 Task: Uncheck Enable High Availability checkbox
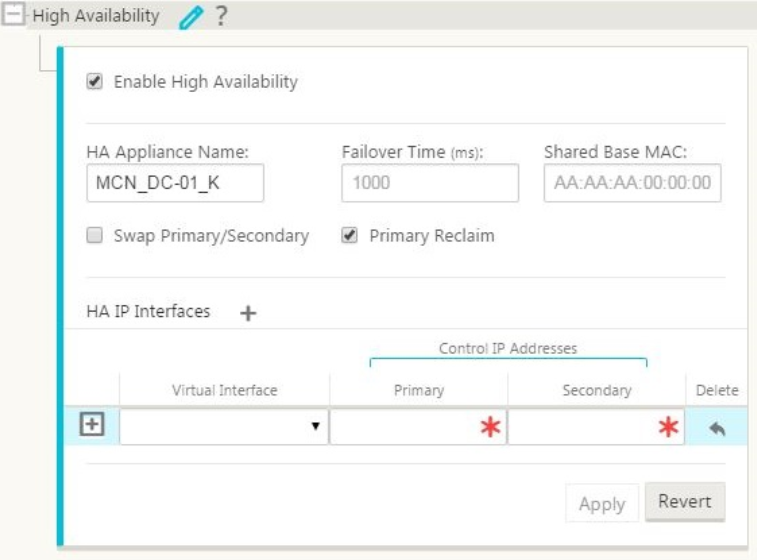tap(95, 81)
